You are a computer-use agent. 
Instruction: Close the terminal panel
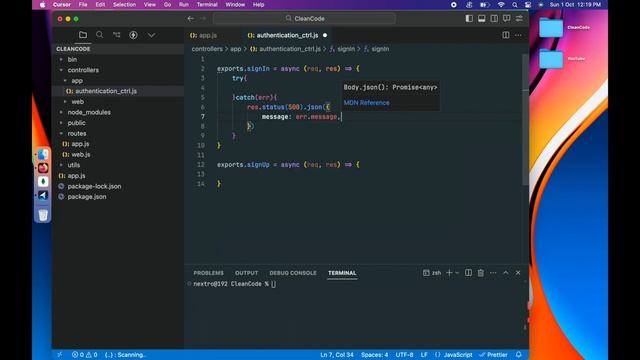518,273
